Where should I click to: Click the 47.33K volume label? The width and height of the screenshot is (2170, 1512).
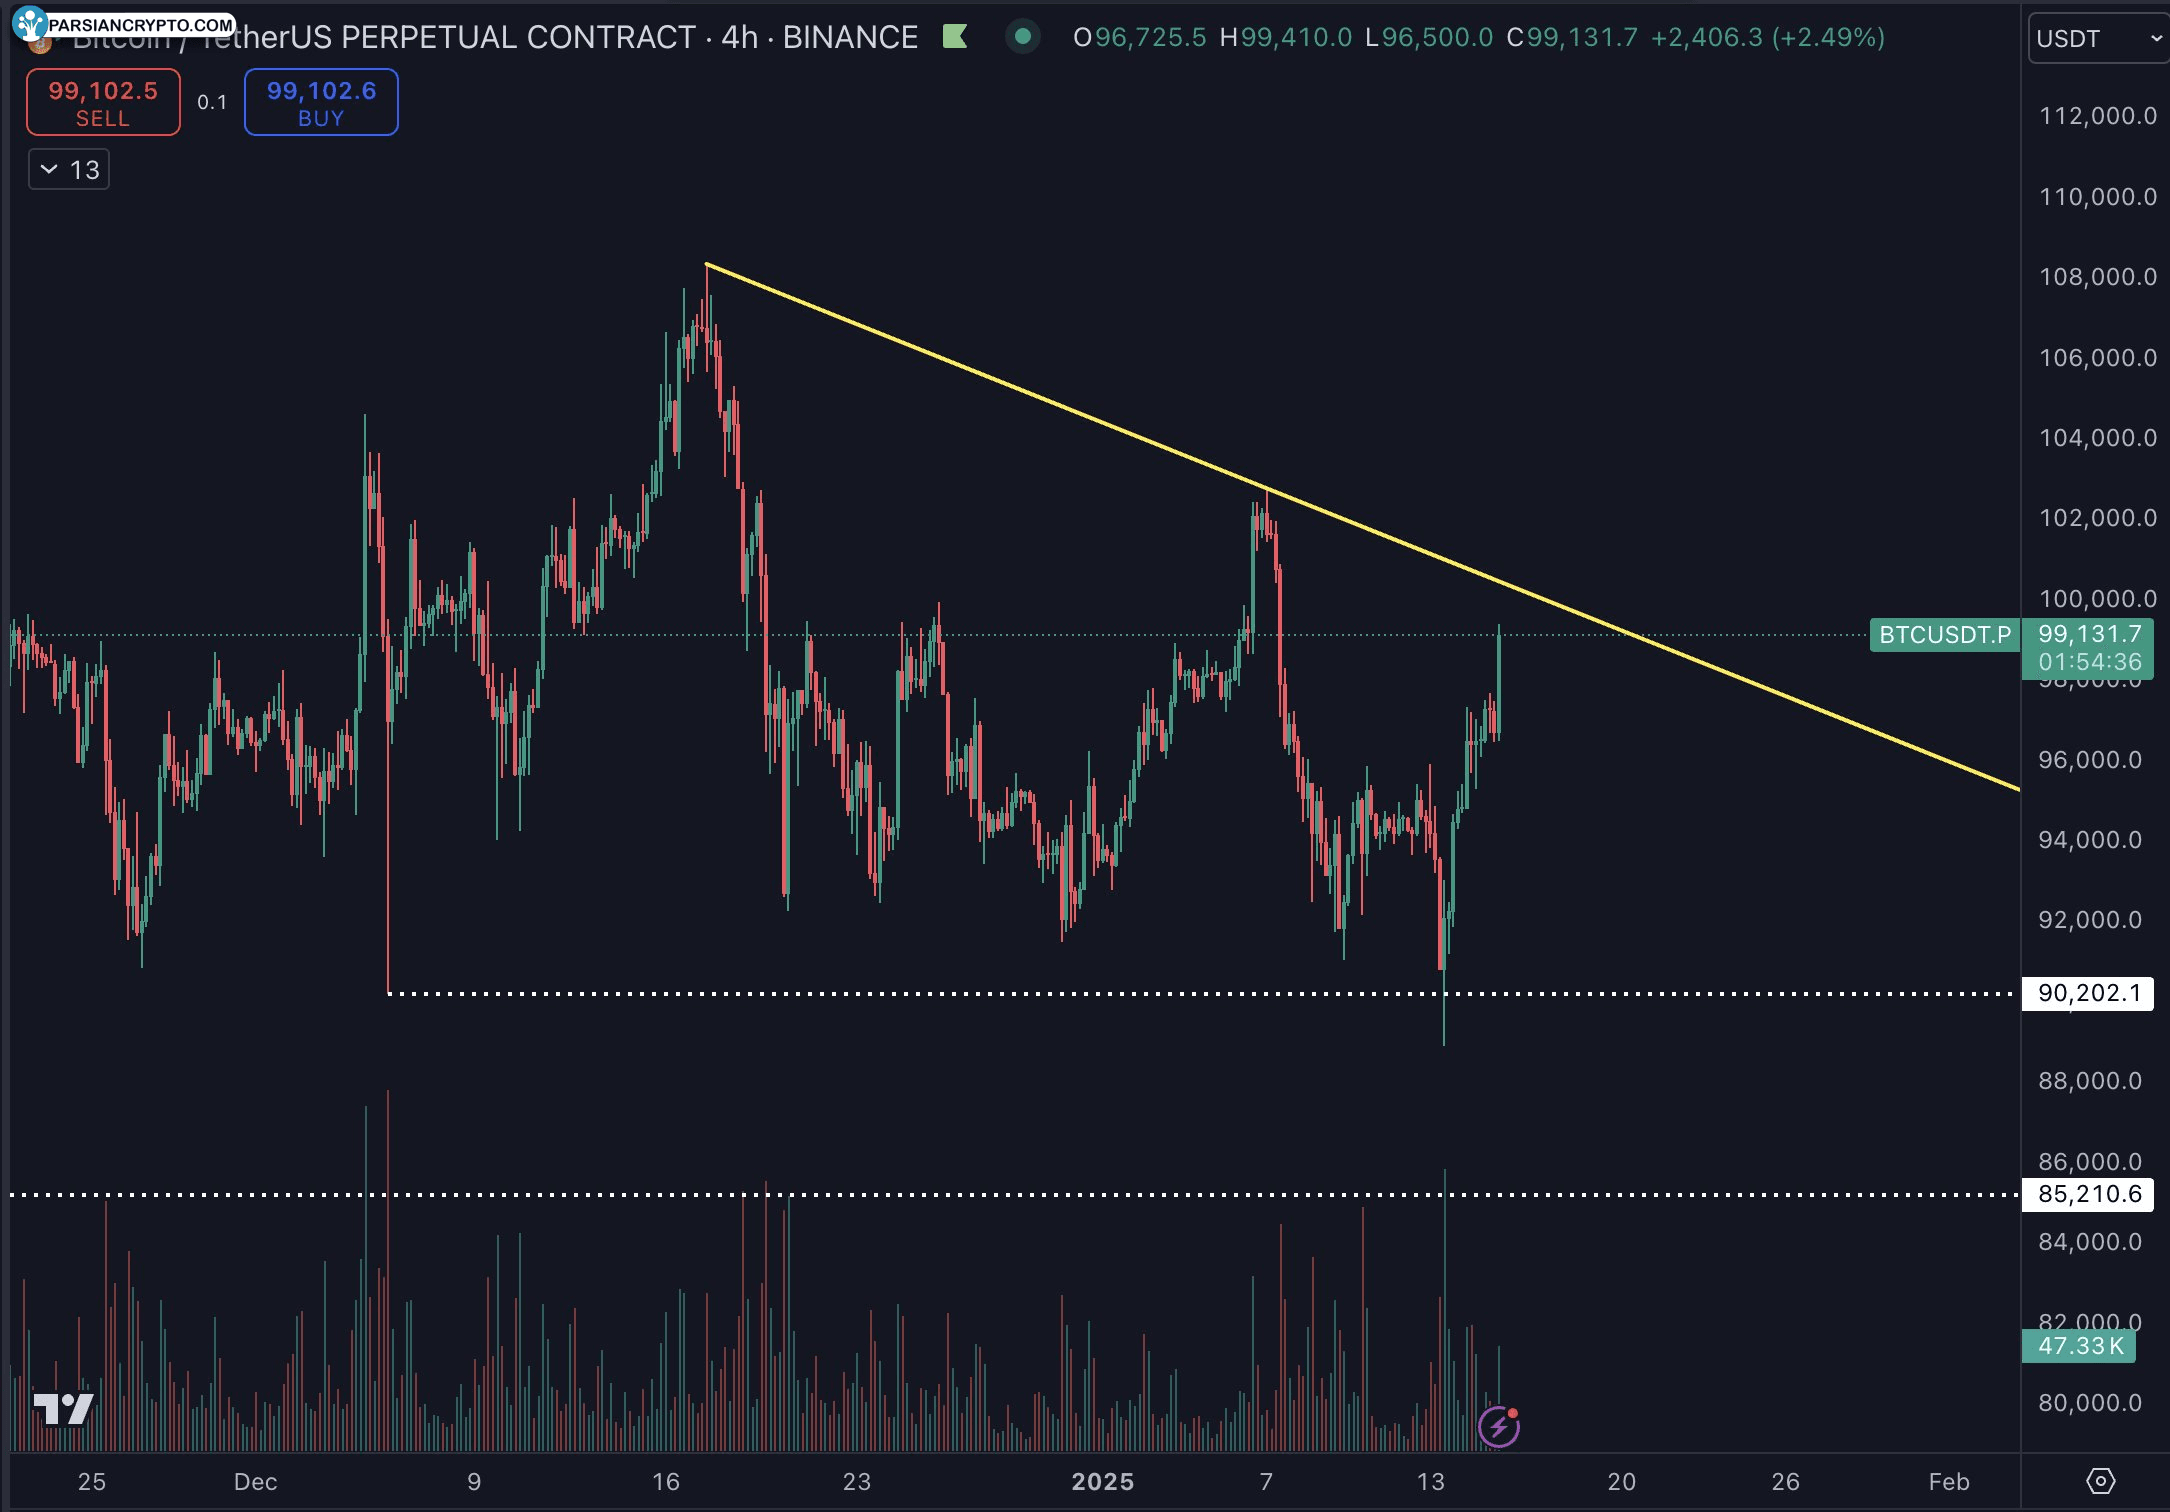[2079, 1346]
